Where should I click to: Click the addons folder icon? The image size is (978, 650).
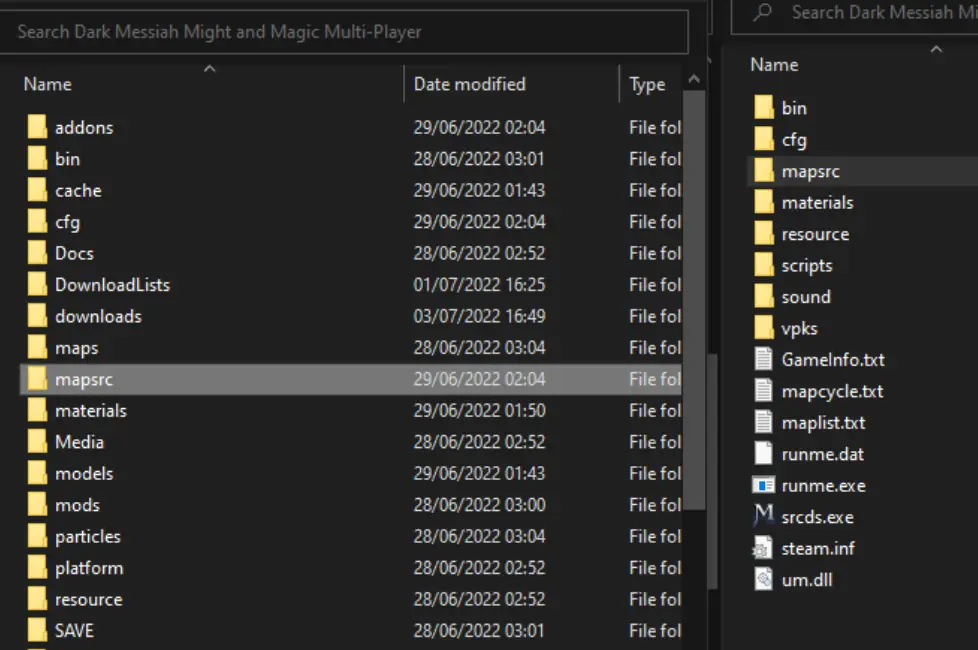(37, 127)
